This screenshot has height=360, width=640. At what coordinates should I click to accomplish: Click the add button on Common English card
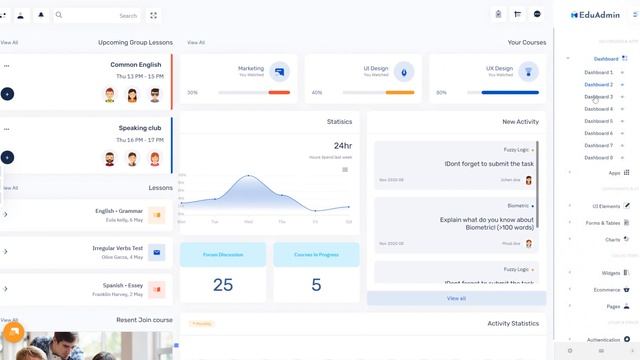pos(7,94)
